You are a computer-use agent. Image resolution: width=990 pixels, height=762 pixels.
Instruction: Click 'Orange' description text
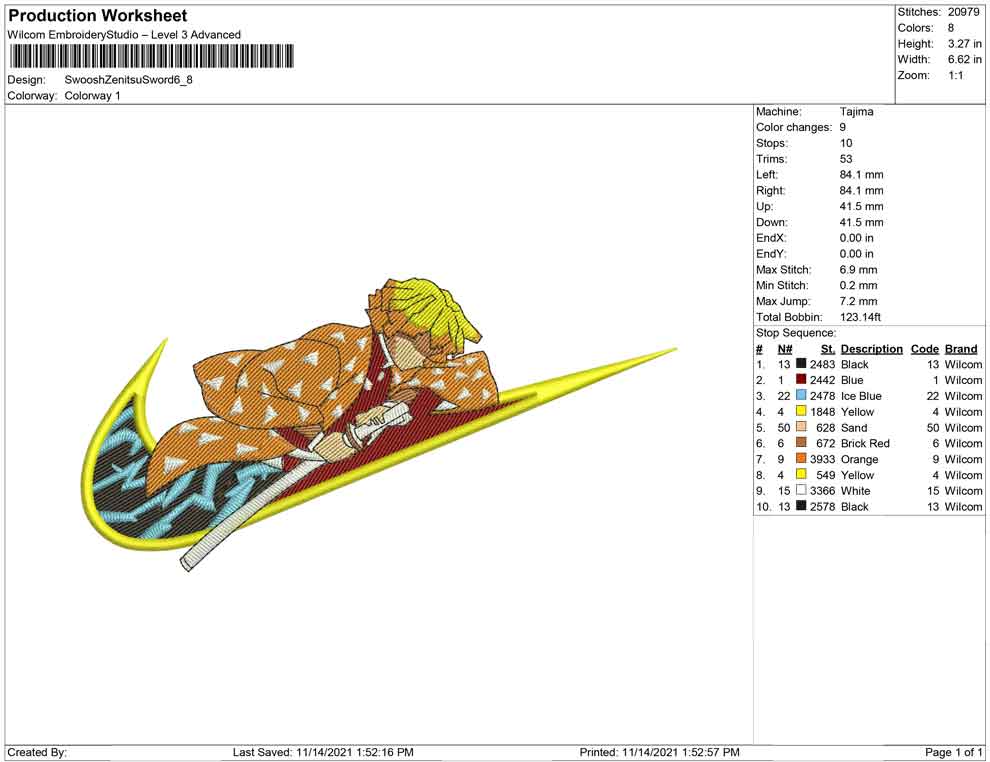(x=859, y=459)
